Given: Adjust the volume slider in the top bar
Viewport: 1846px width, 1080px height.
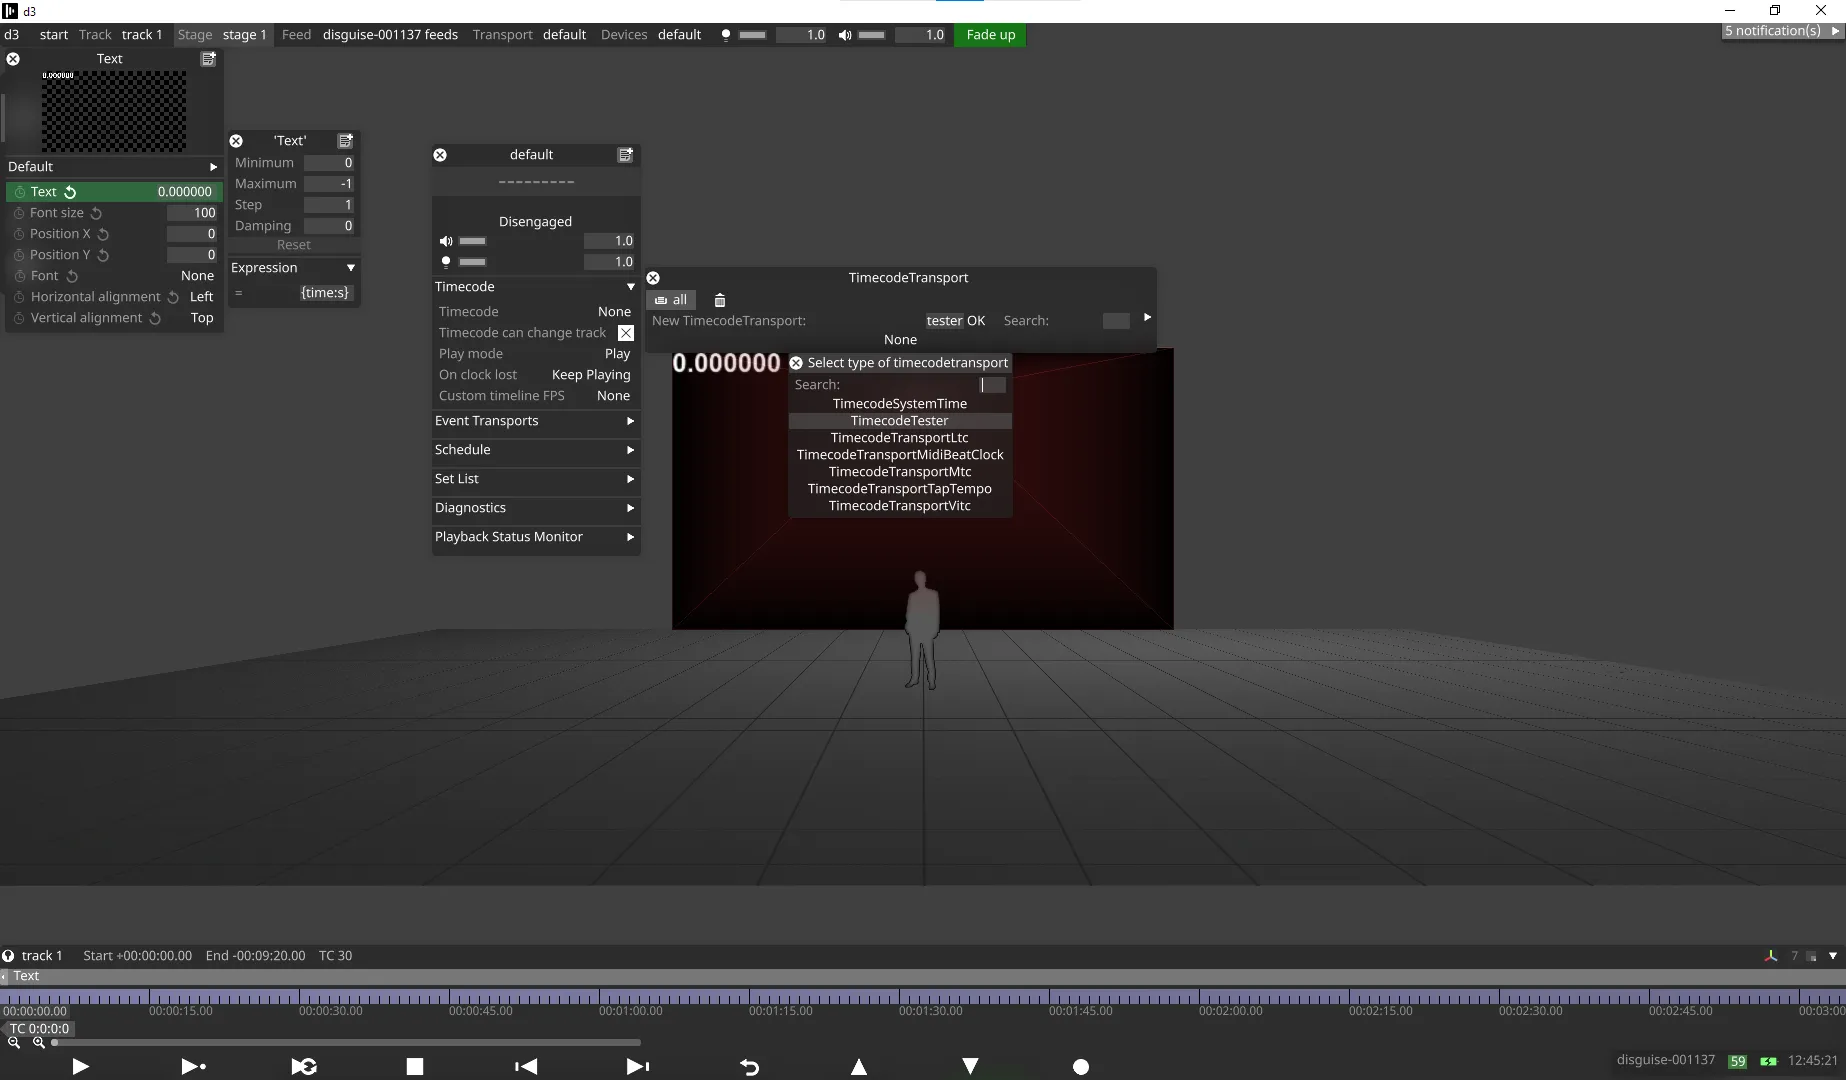Looking at the screenshot, I should (871, 35).
